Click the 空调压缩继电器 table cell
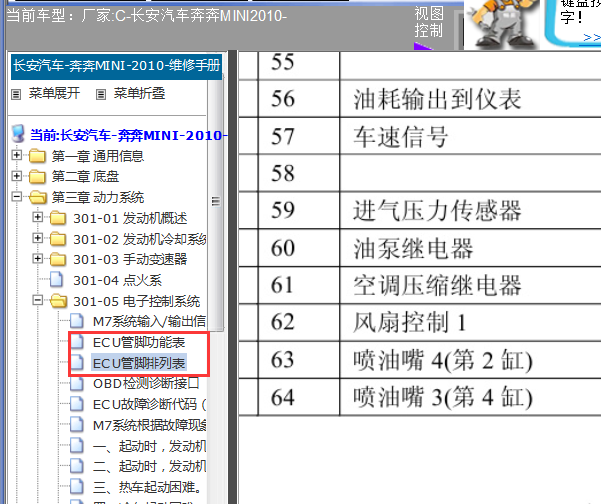The height and width of the screenshot is (504, 601). point(470,285)
